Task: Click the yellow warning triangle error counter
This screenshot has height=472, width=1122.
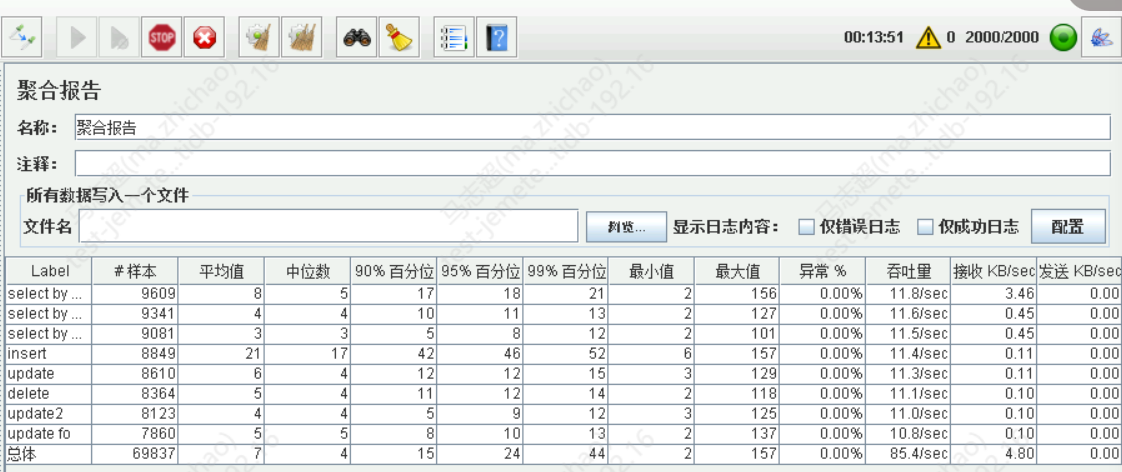Action: (x=929, y=37)
